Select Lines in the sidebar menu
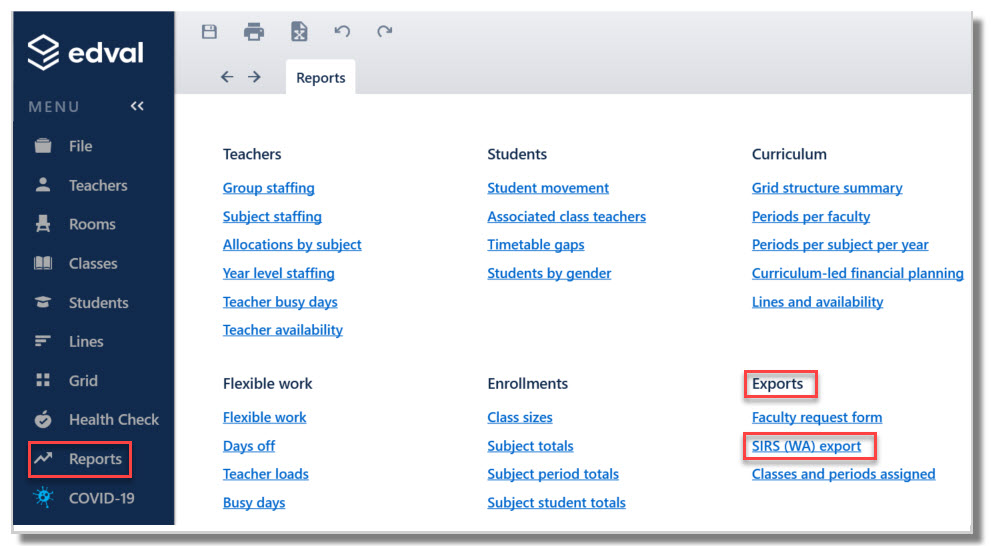The height and width of the screenshot is (546, 991). coord(68,341)
